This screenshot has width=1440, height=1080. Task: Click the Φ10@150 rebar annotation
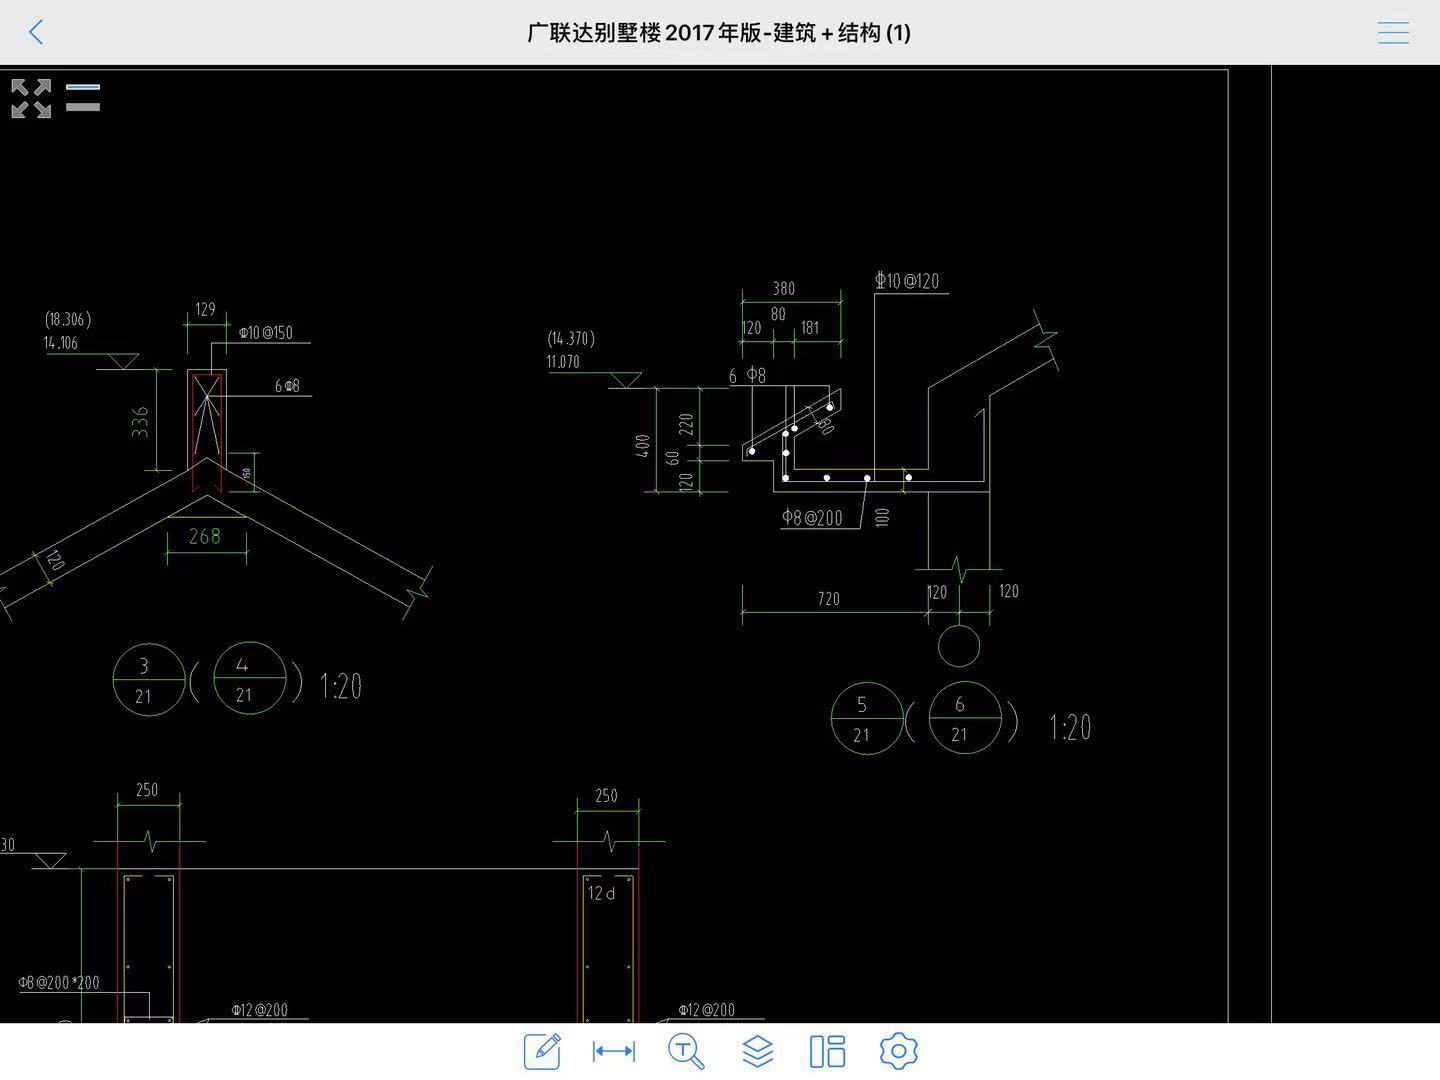(266, 333)
